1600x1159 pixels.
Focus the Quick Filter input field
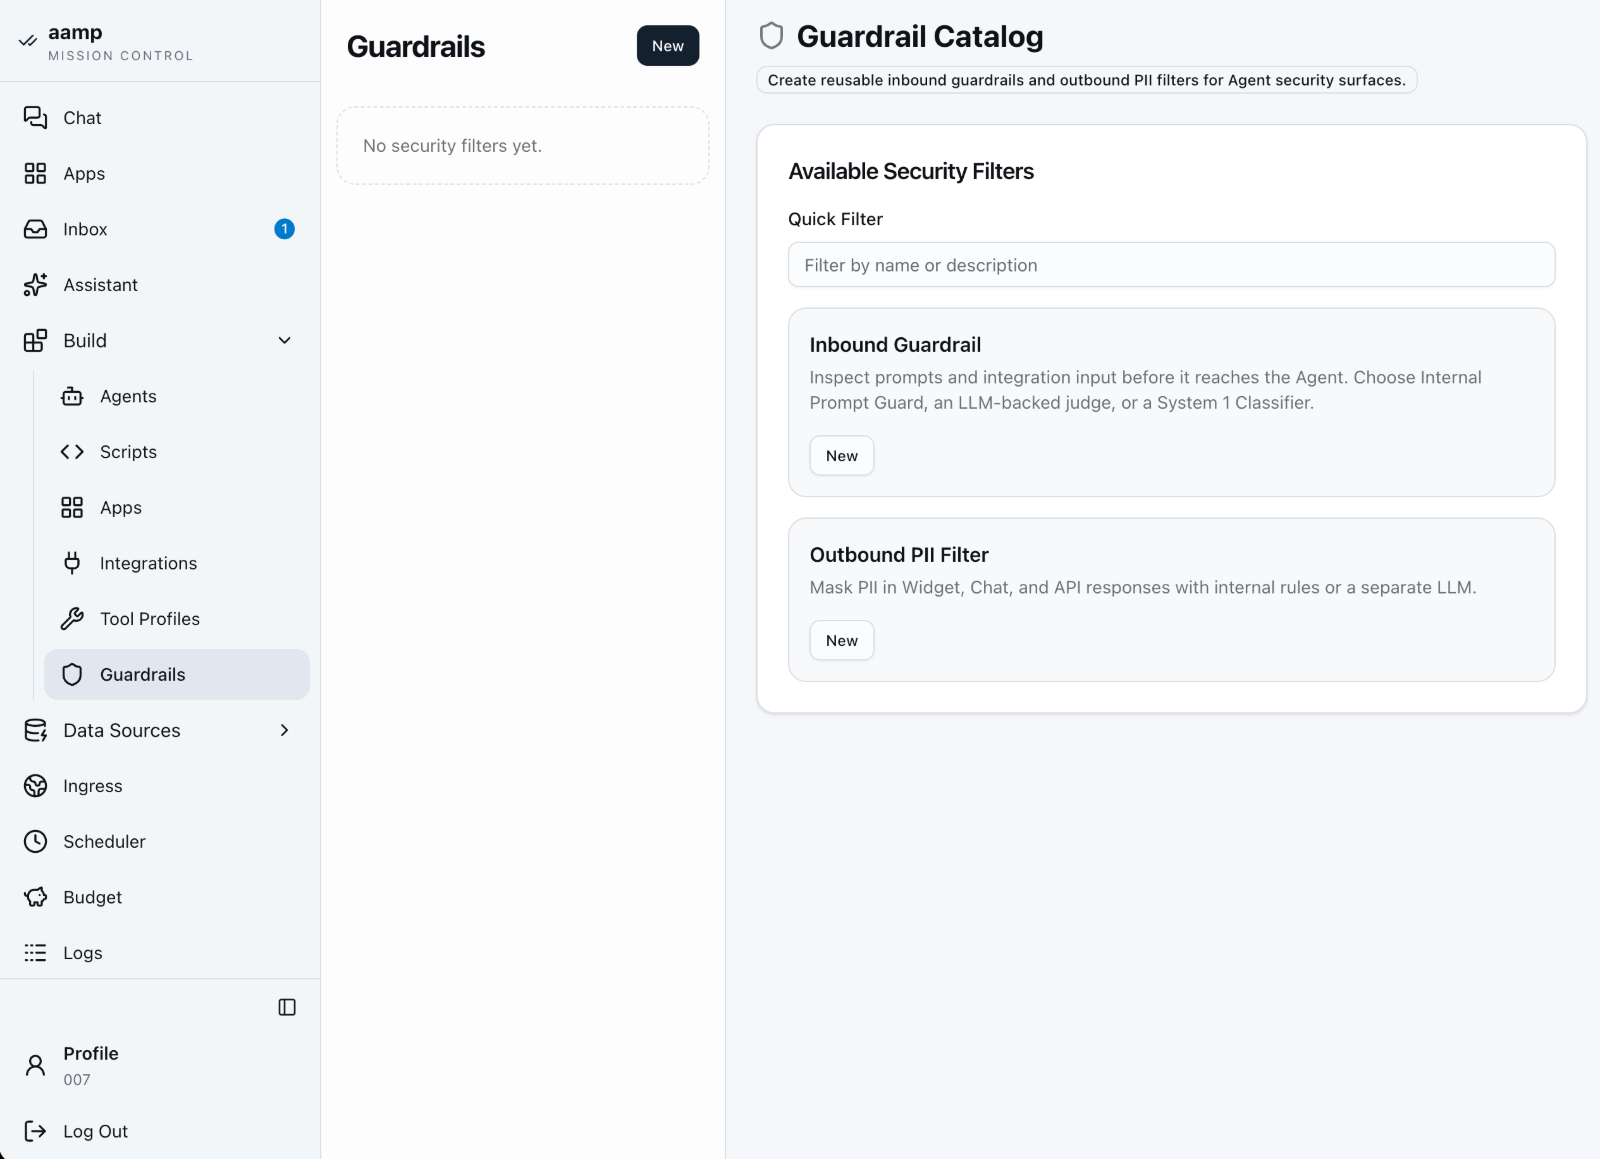click(1172, 265)
